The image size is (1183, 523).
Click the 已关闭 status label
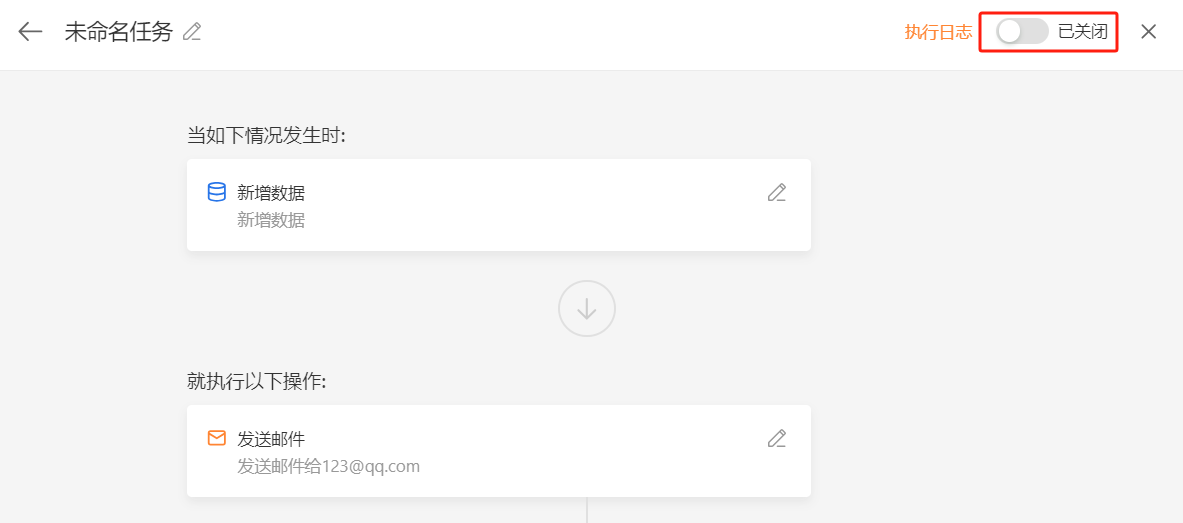tap(1083, 32)
